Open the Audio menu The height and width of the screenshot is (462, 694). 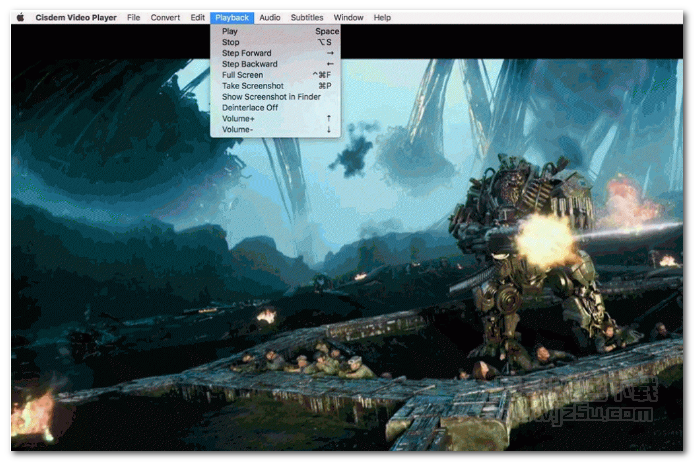click(x=270, y=18)
